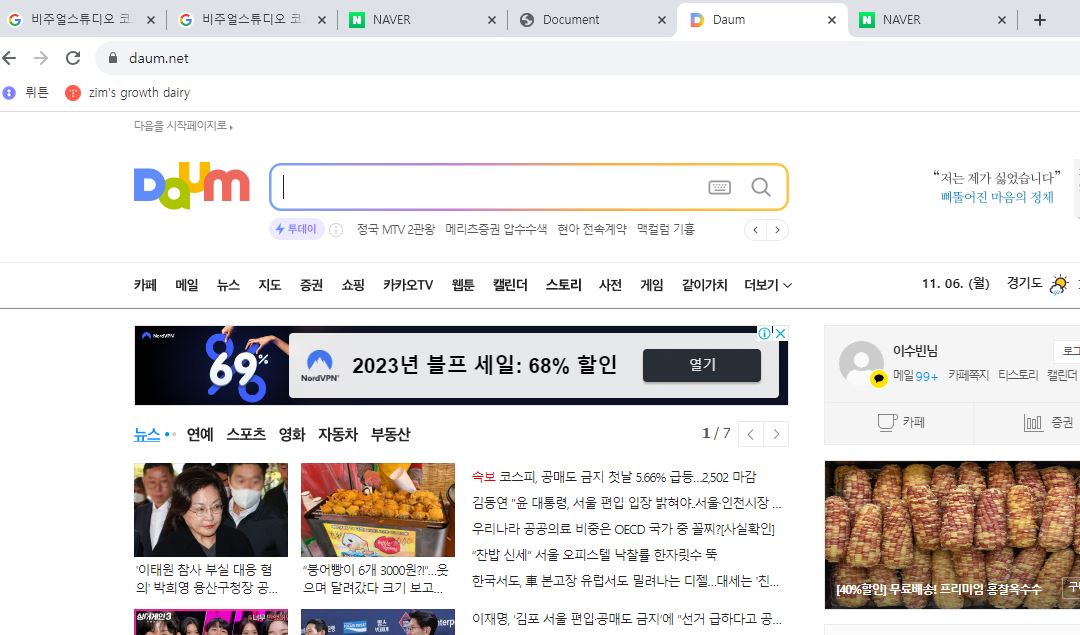Viewport: 1080px width, 635px height.
Task: Click the info icon next to 투데이
Action: (x=336, y=230)
